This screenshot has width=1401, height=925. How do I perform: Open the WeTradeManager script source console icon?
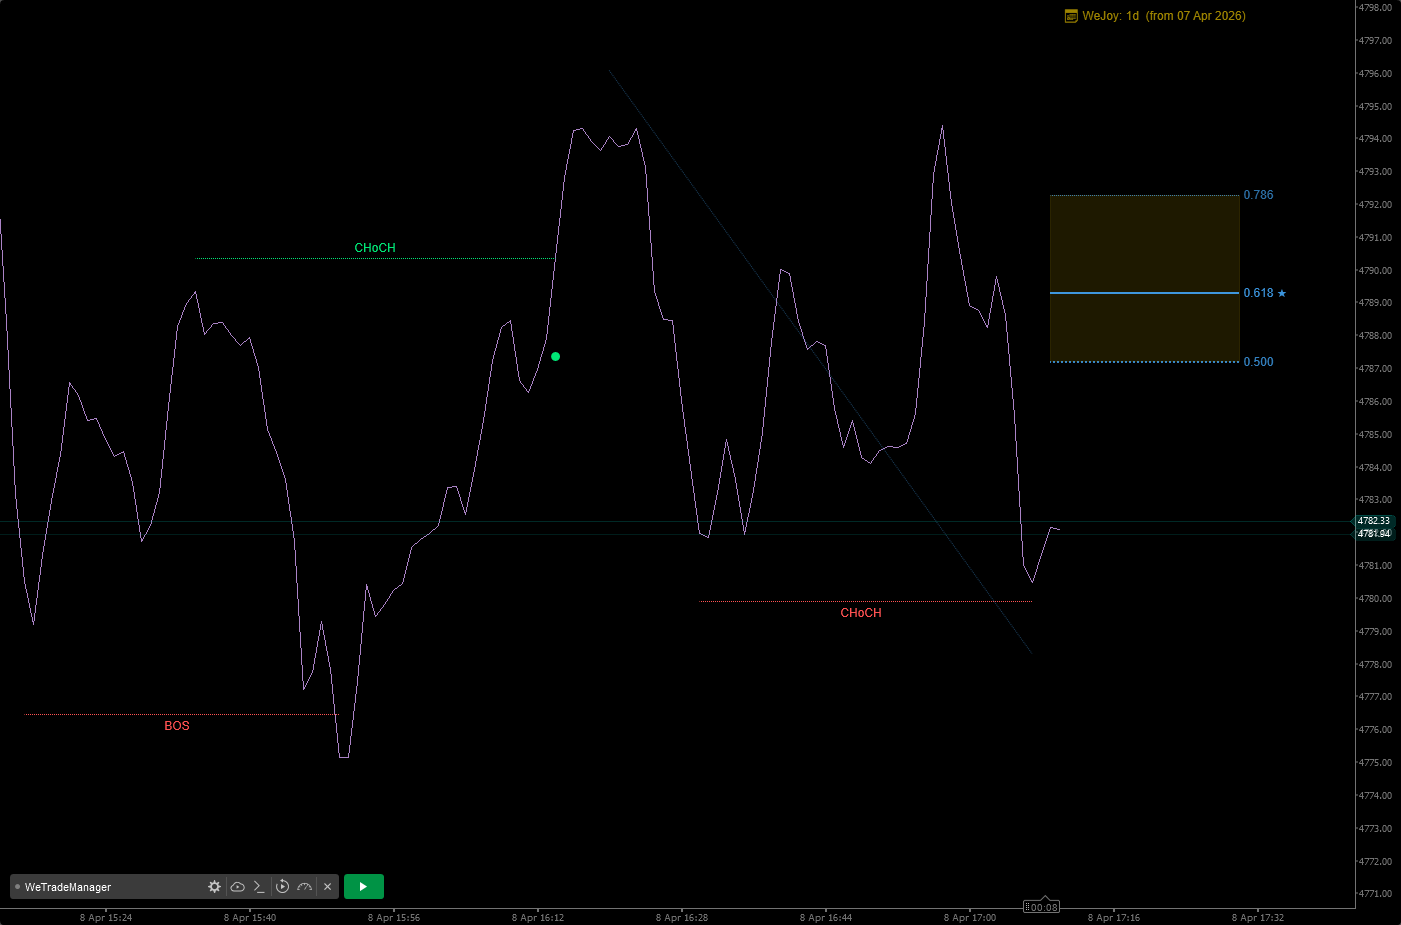(258, 886)
